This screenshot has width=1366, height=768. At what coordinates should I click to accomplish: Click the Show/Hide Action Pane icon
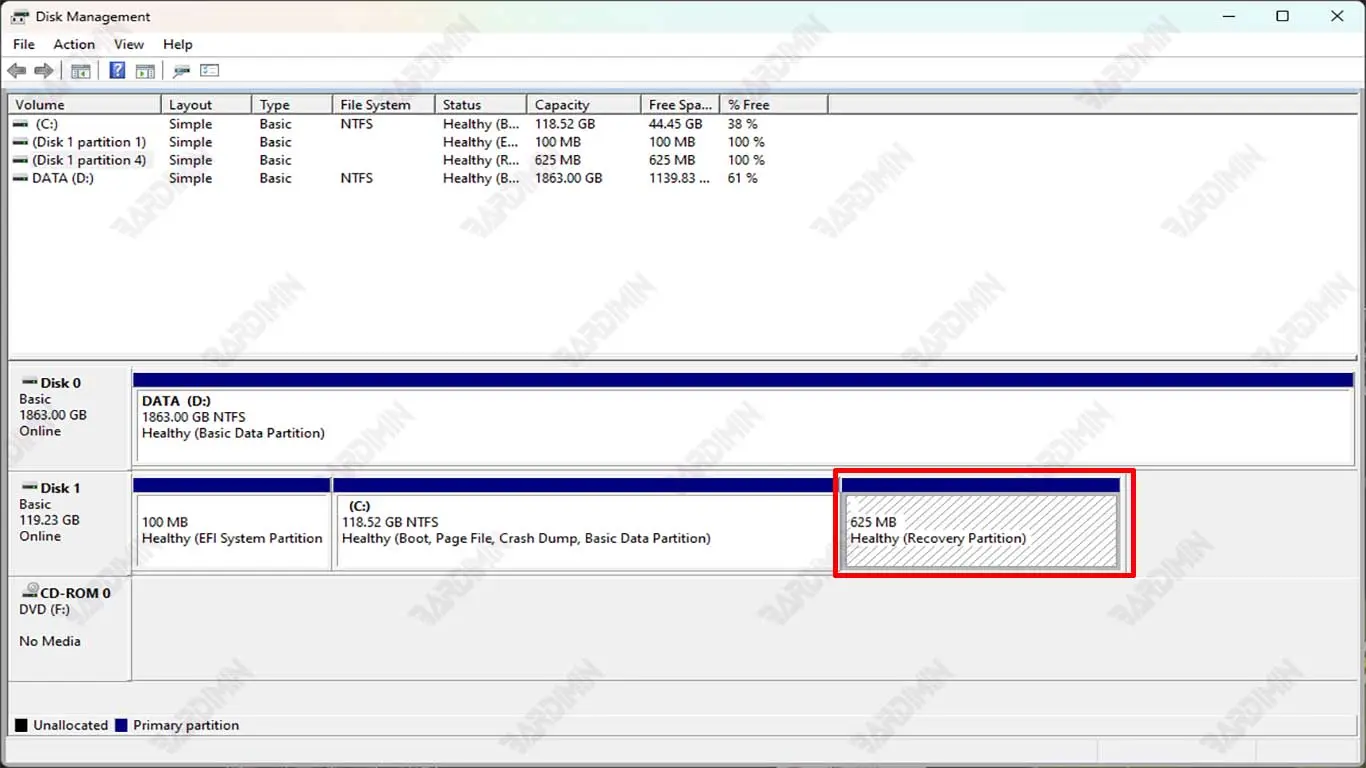click(x=146, y=71)
